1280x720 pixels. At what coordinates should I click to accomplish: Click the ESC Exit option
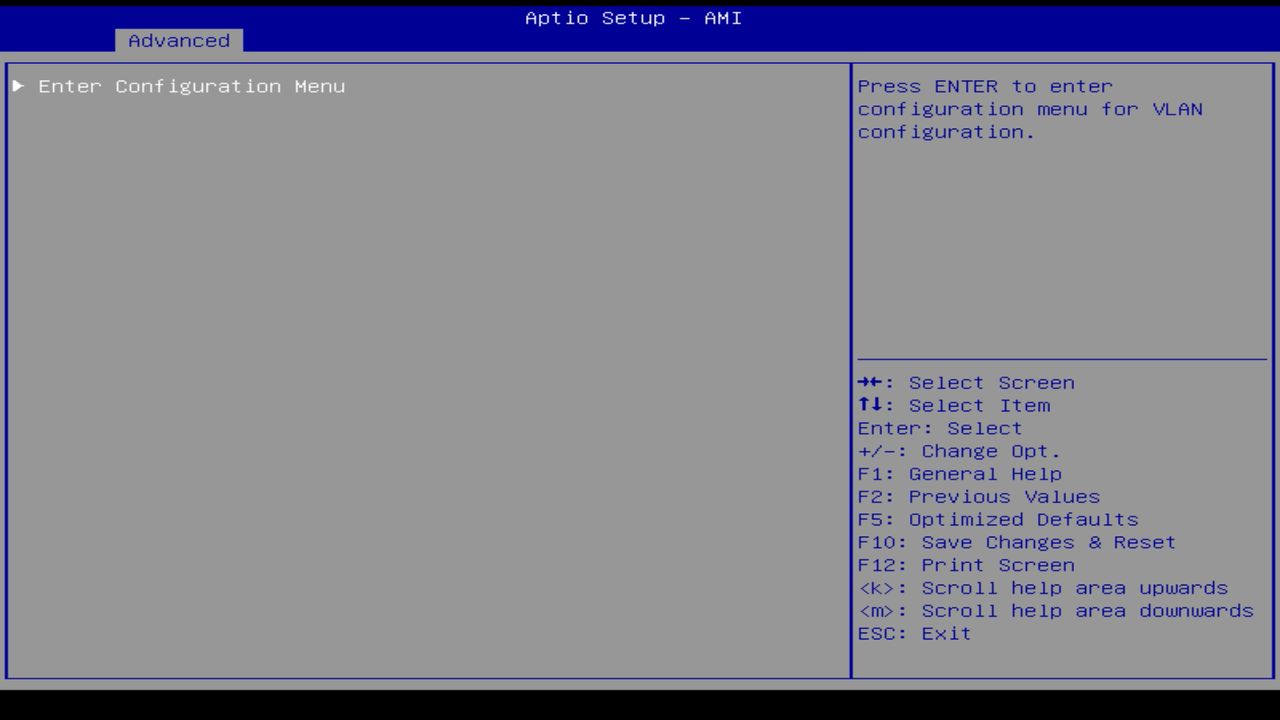[913, 633]
